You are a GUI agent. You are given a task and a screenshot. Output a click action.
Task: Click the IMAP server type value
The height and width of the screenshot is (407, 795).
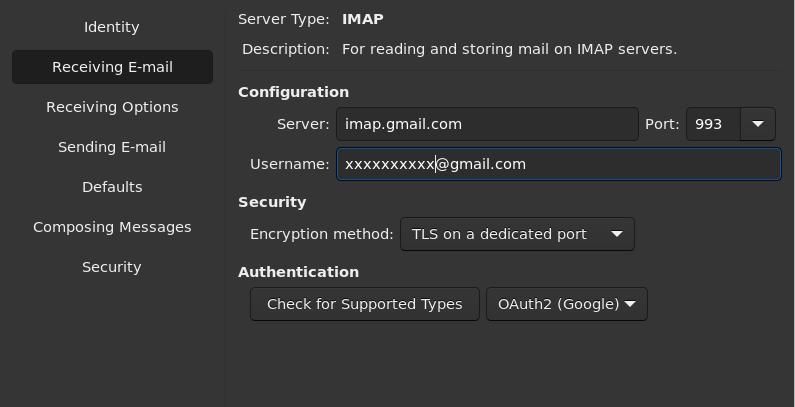click(x=362, y=19)
